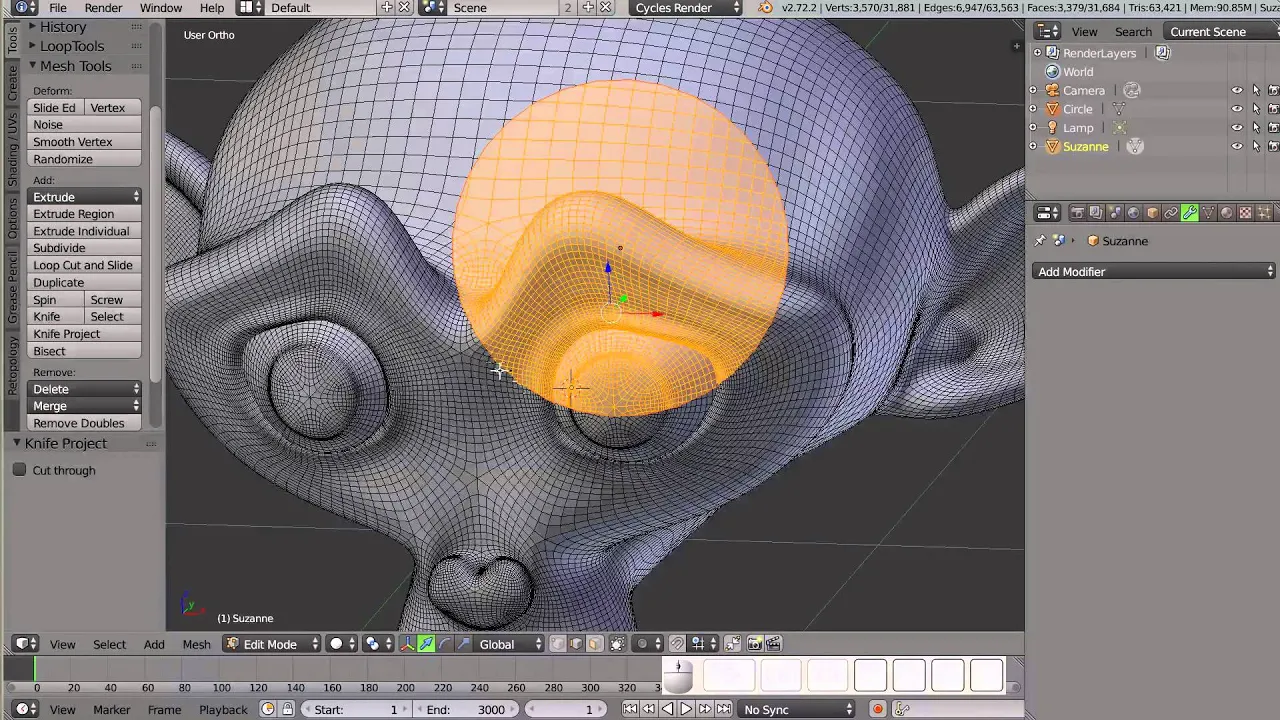Screen dimensions: 1280x720
Task: Hide the Camera with its eye icon
Action: [x=1237, y=90]
